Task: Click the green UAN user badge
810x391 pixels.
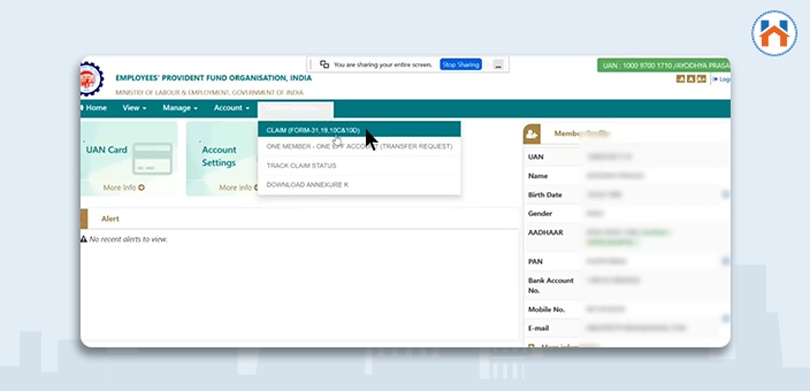Action: click(x=664, y=65)
